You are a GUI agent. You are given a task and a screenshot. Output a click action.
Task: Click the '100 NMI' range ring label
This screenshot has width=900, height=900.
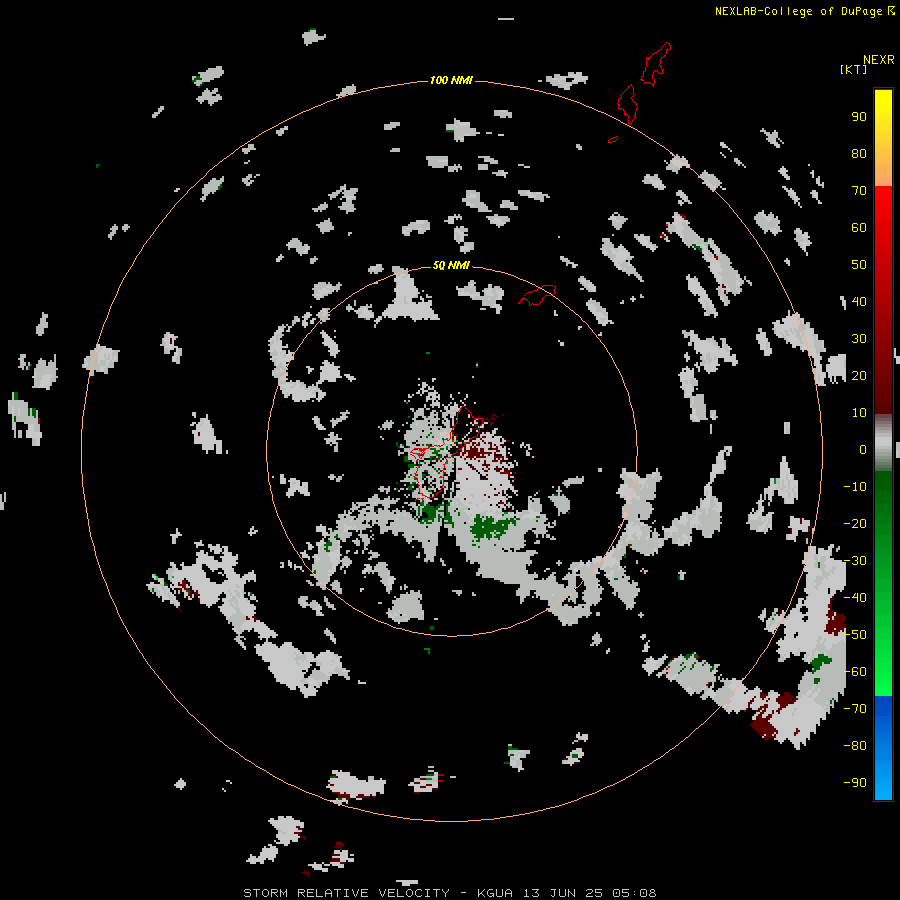pos(451,80)
